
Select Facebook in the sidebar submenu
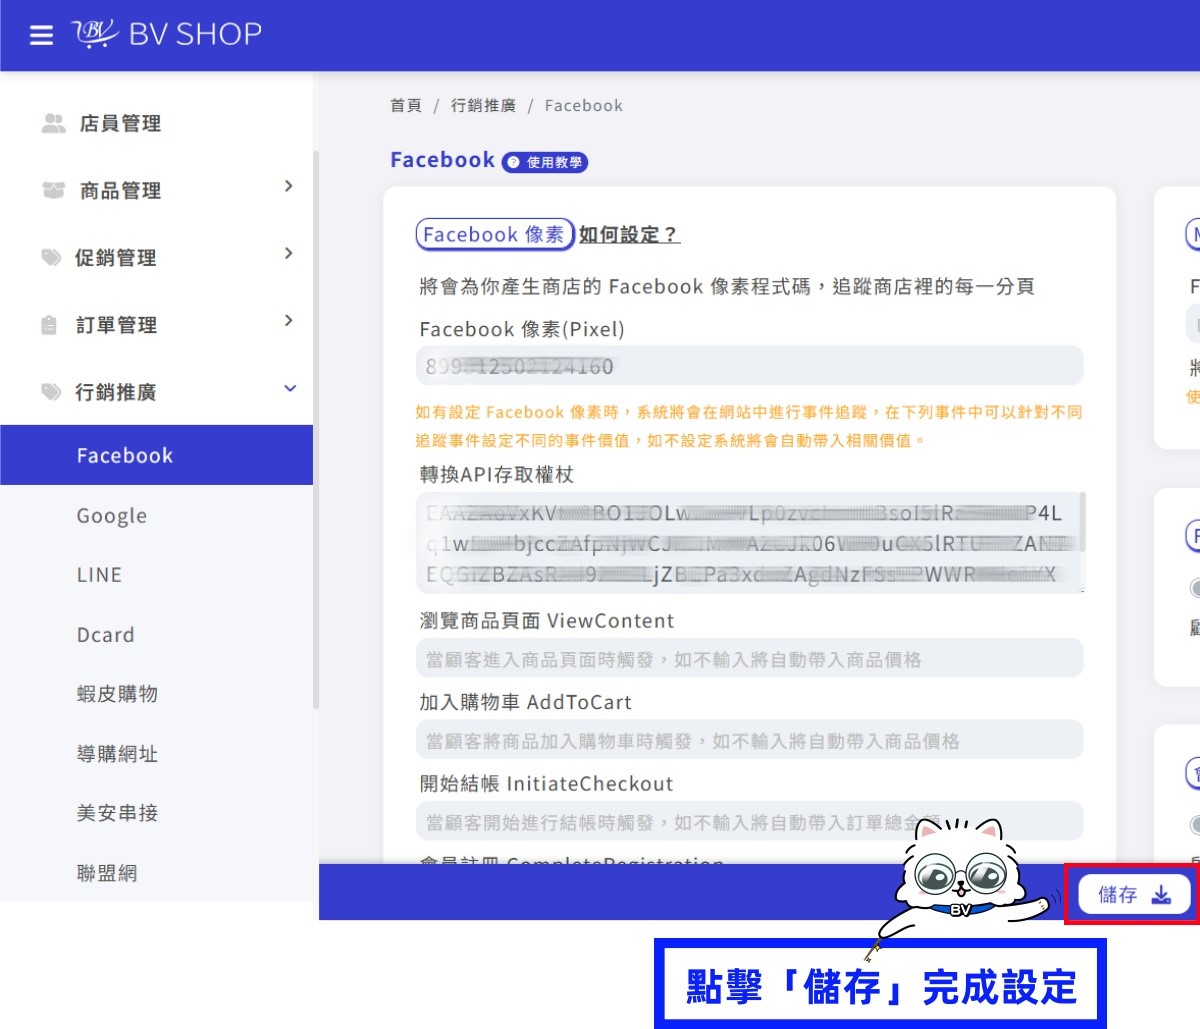(x=157, y=455)
